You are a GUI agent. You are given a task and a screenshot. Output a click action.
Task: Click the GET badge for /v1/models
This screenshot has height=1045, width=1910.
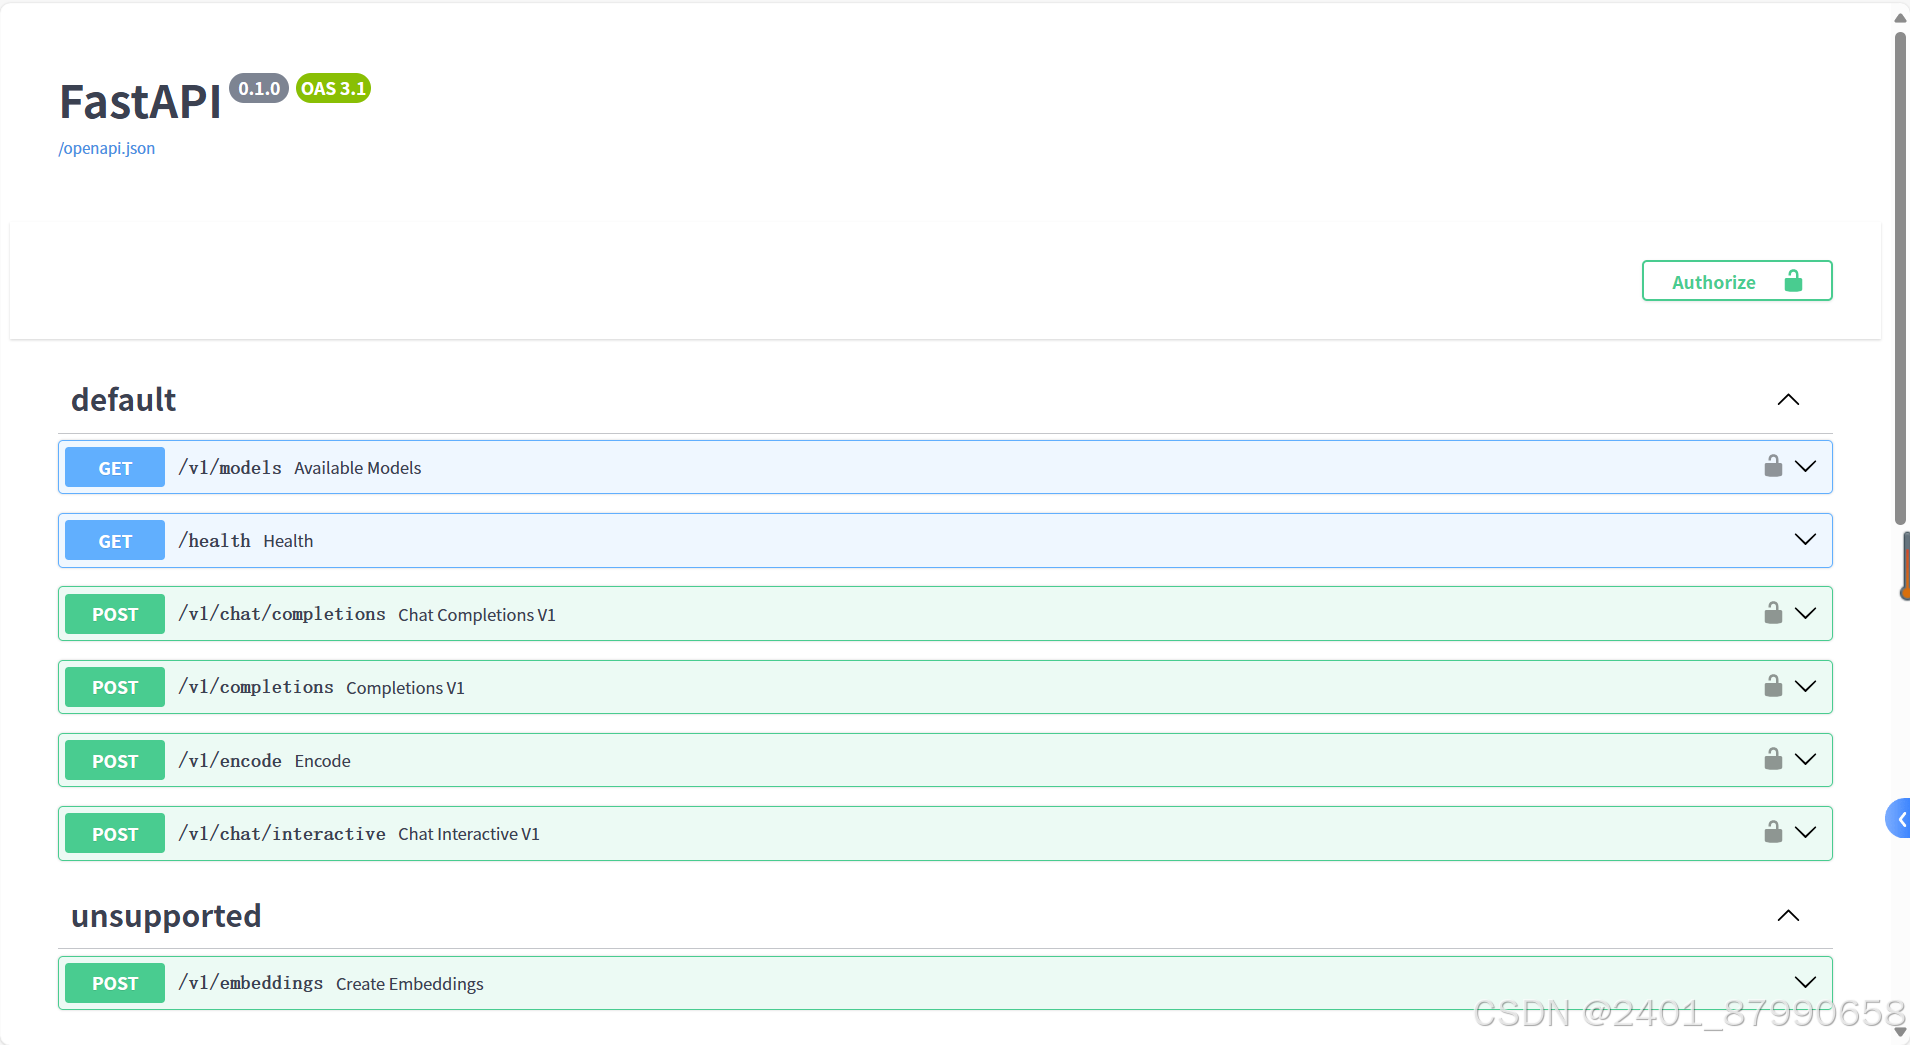pyautogui.click(x=115, y=467)
